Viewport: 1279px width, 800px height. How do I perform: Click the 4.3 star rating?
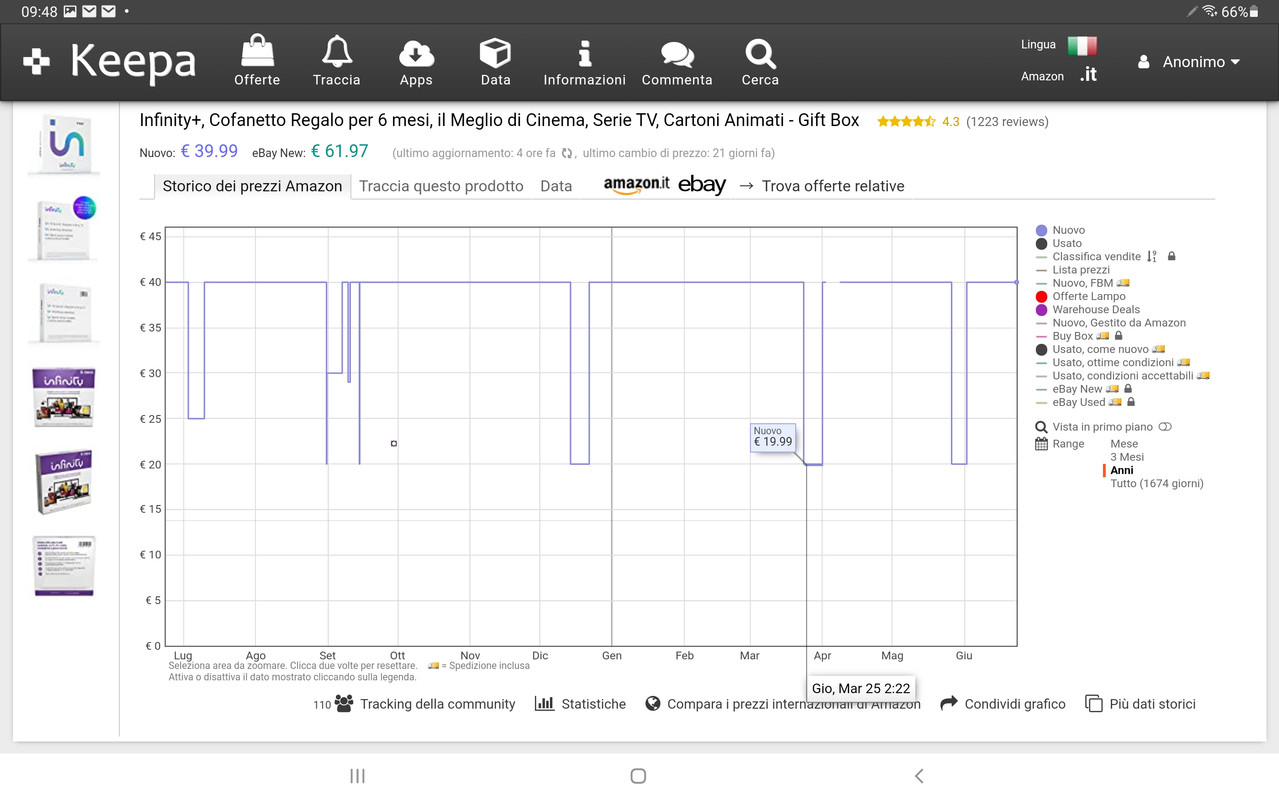(918, 122)
